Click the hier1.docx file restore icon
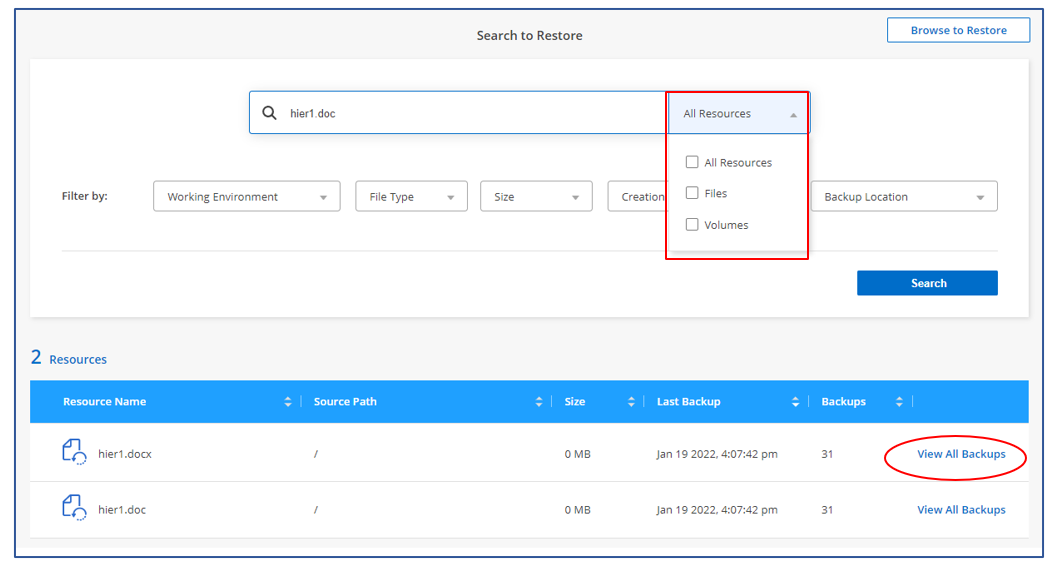 pos(74,452)
